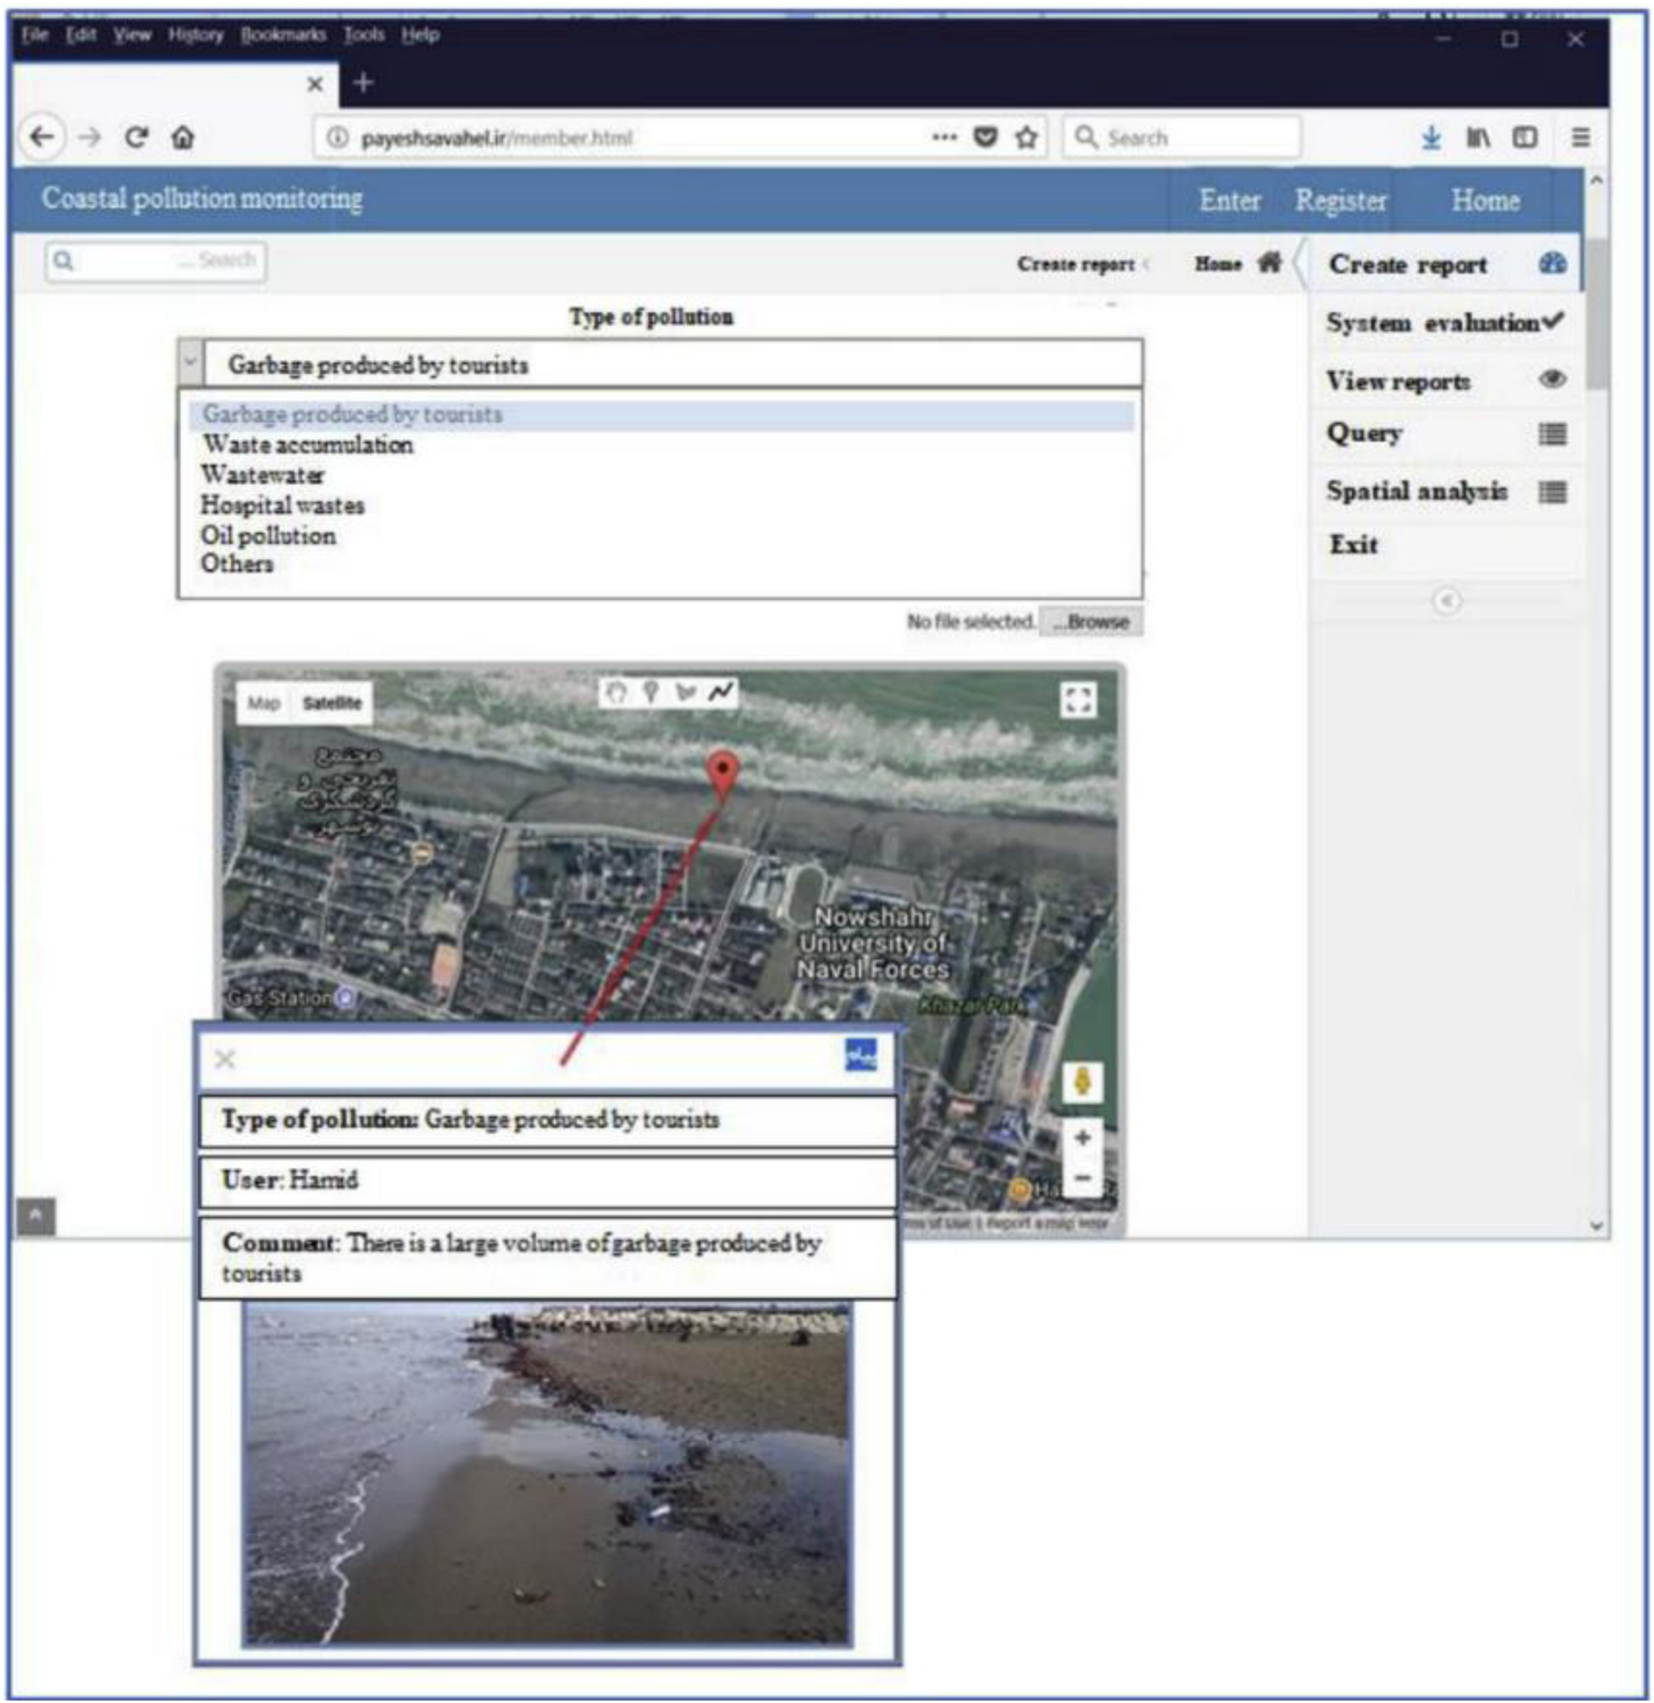
Task: Click the map zoom in plus button
Action: 1082,1138
